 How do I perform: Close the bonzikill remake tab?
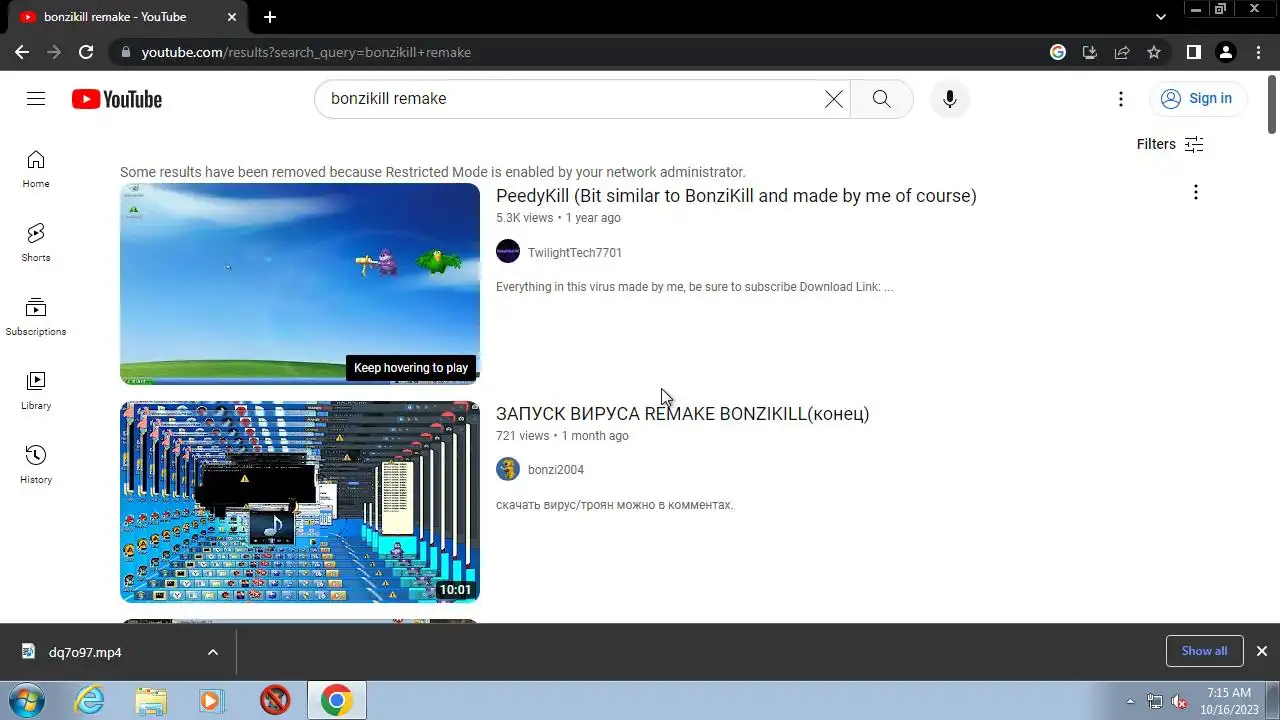coord(232,17)
